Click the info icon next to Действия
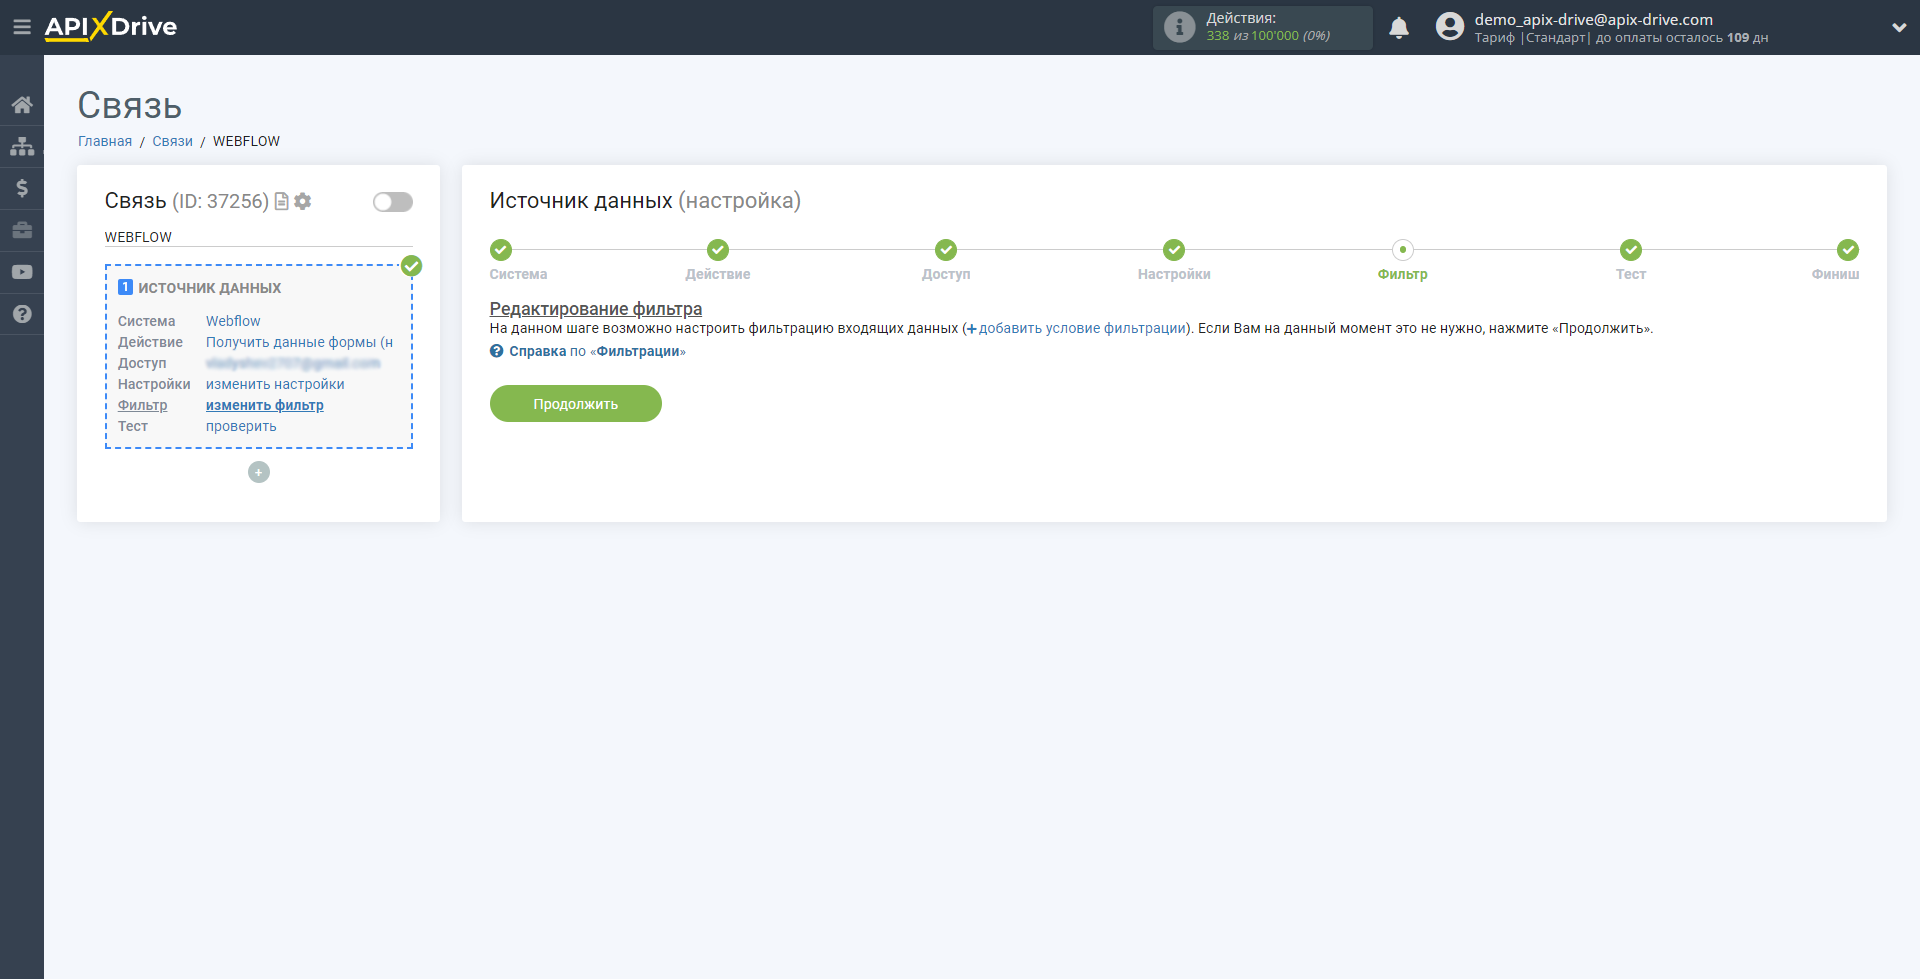 1180,27
